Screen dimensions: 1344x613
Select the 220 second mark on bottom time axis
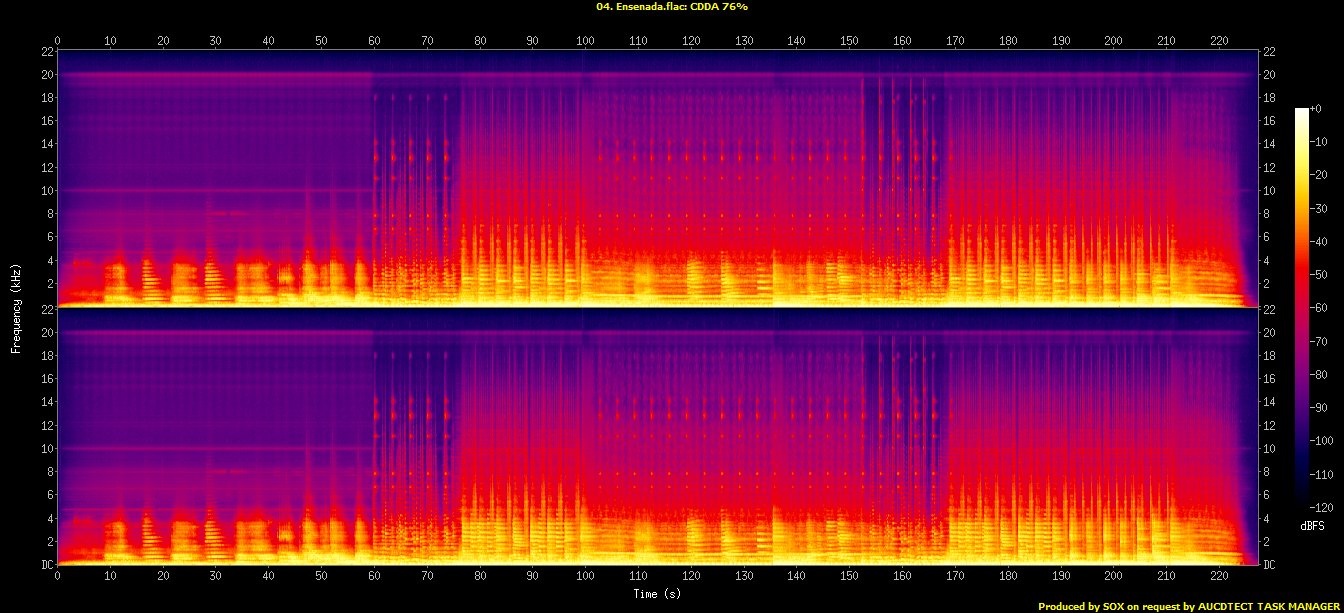(x=1219, y=576)
